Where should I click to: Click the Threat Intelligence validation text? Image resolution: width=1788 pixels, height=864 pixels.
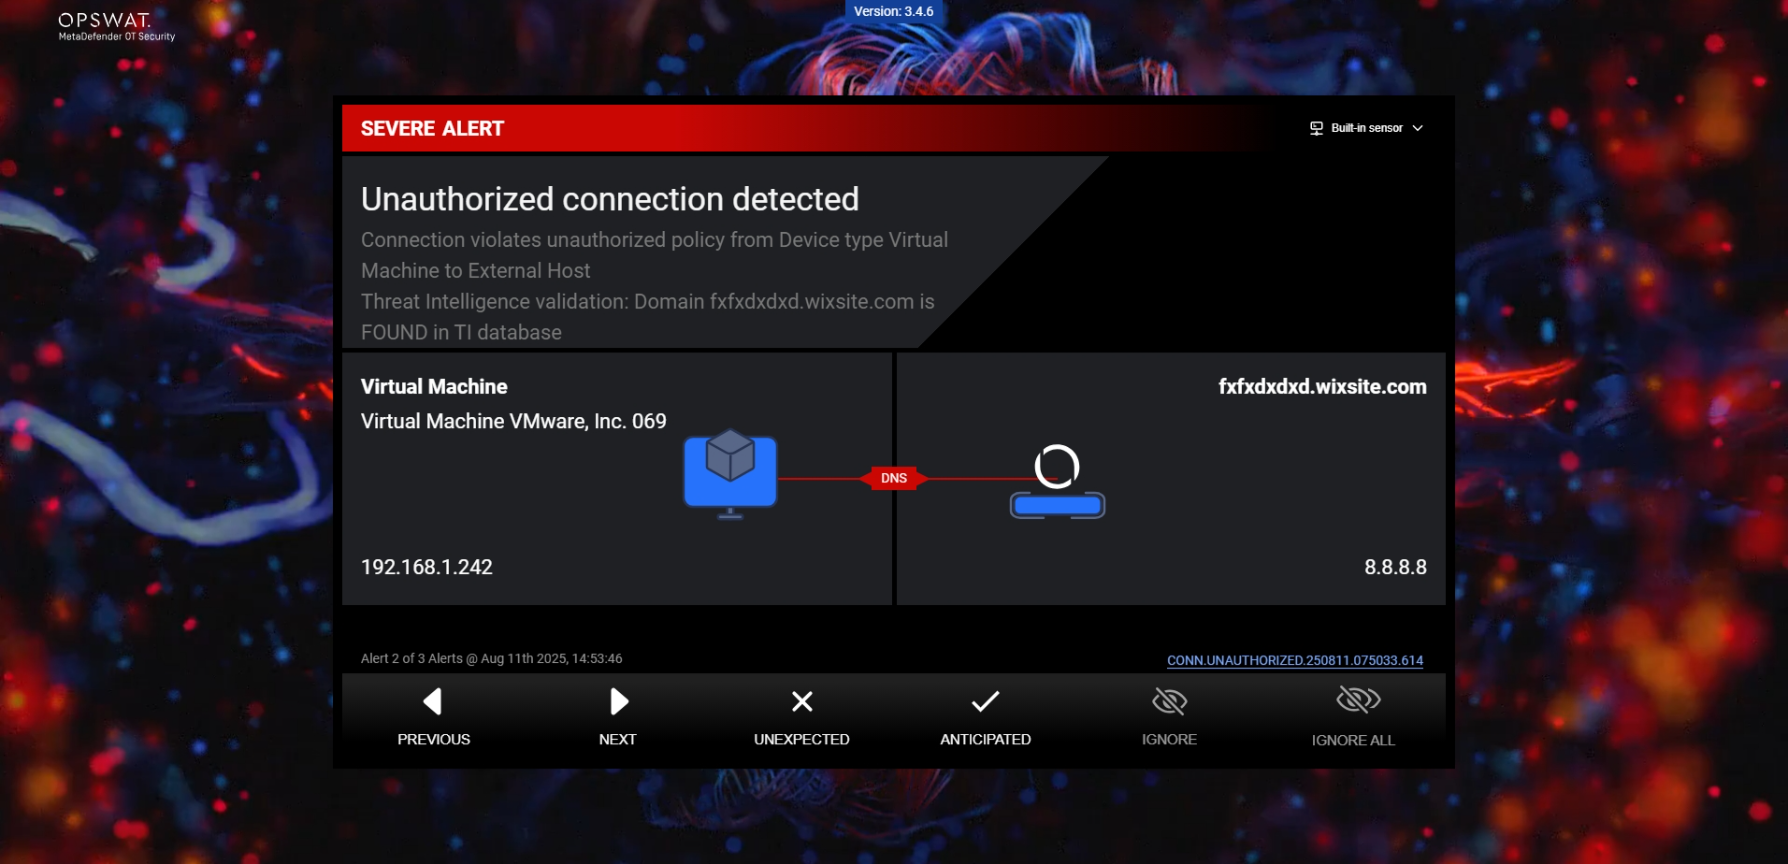648,317
